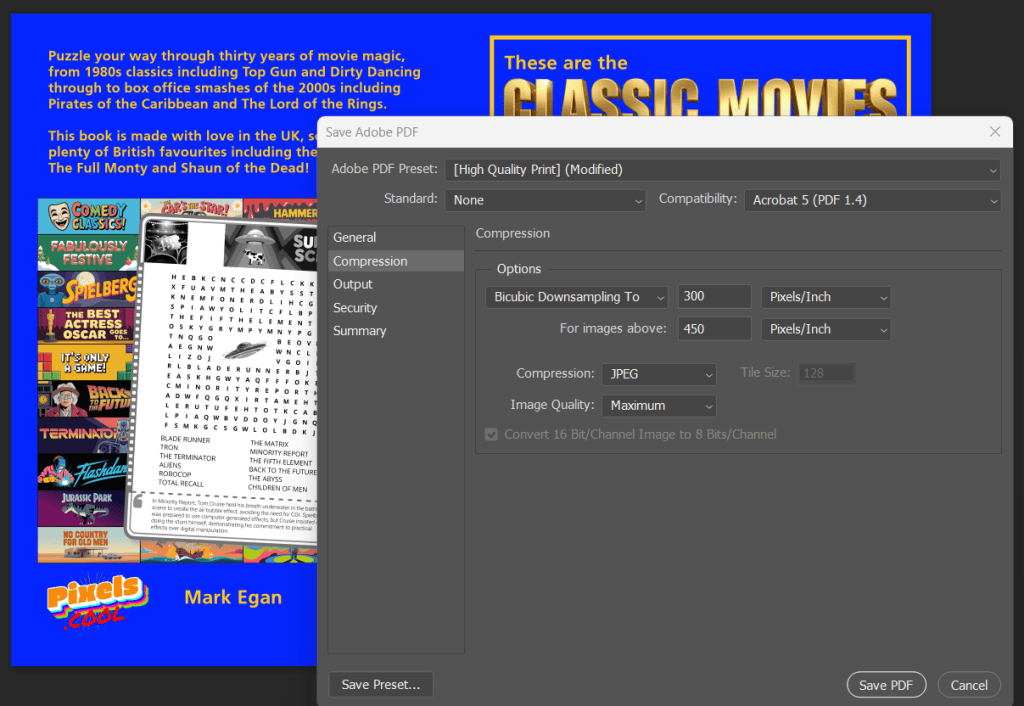
Task: Click the Cancel button
Action: [x=969, y=685]
